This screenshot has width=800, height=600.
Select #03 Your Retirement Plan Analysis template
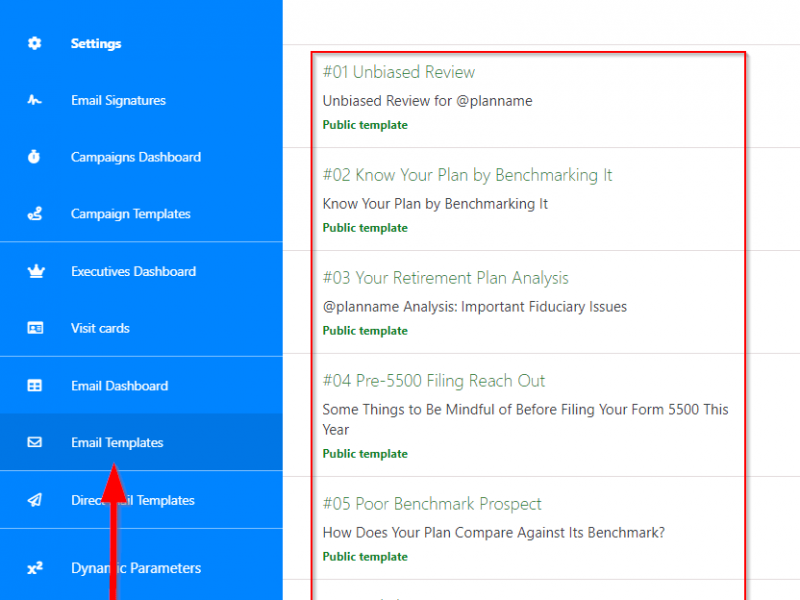tap(445, 278)
